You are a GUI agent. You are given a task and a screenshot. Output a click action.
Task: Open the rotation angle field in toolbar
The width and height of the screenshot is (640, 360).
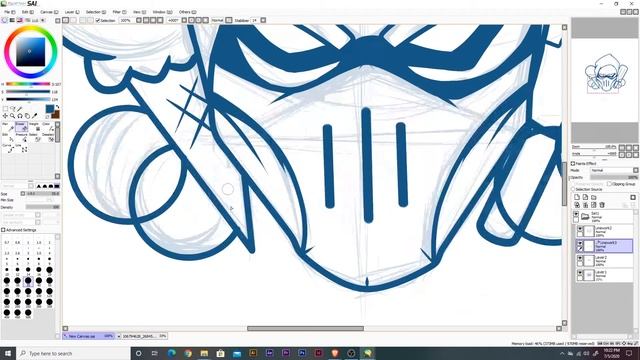coord(173,20)
